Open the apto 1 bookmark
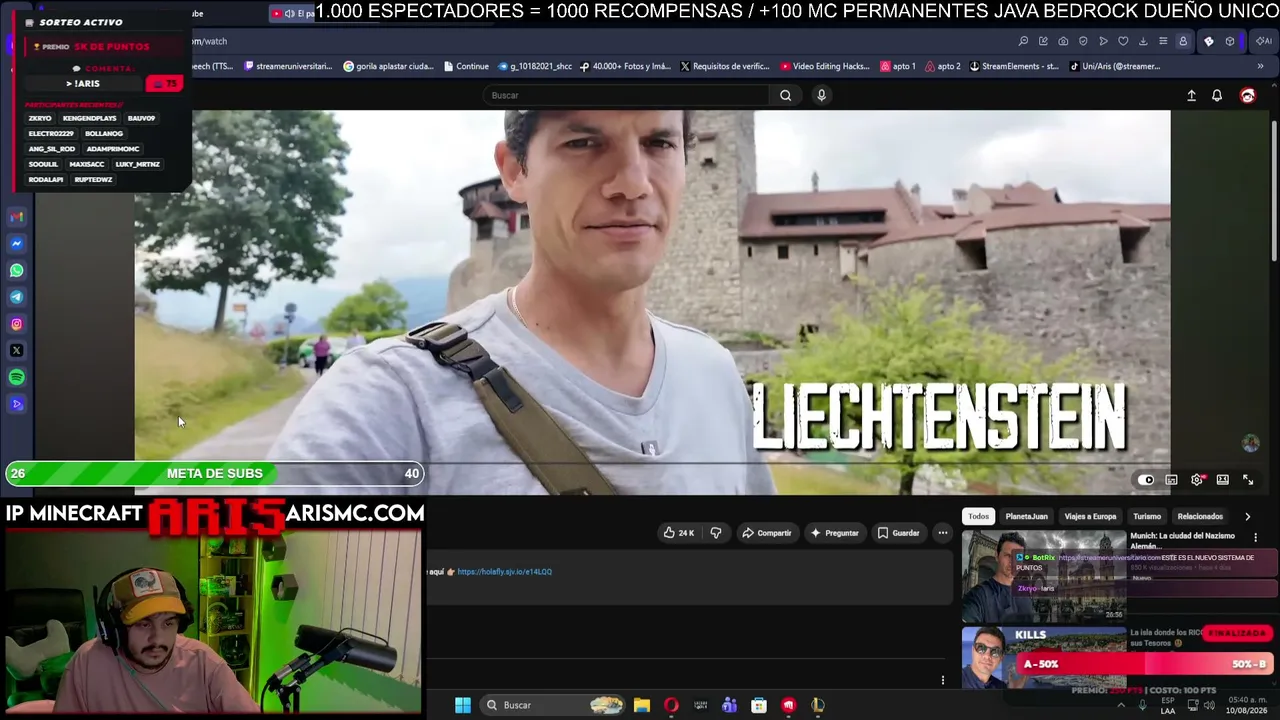This screenshot has height=720, width=1280. [897, 66]
